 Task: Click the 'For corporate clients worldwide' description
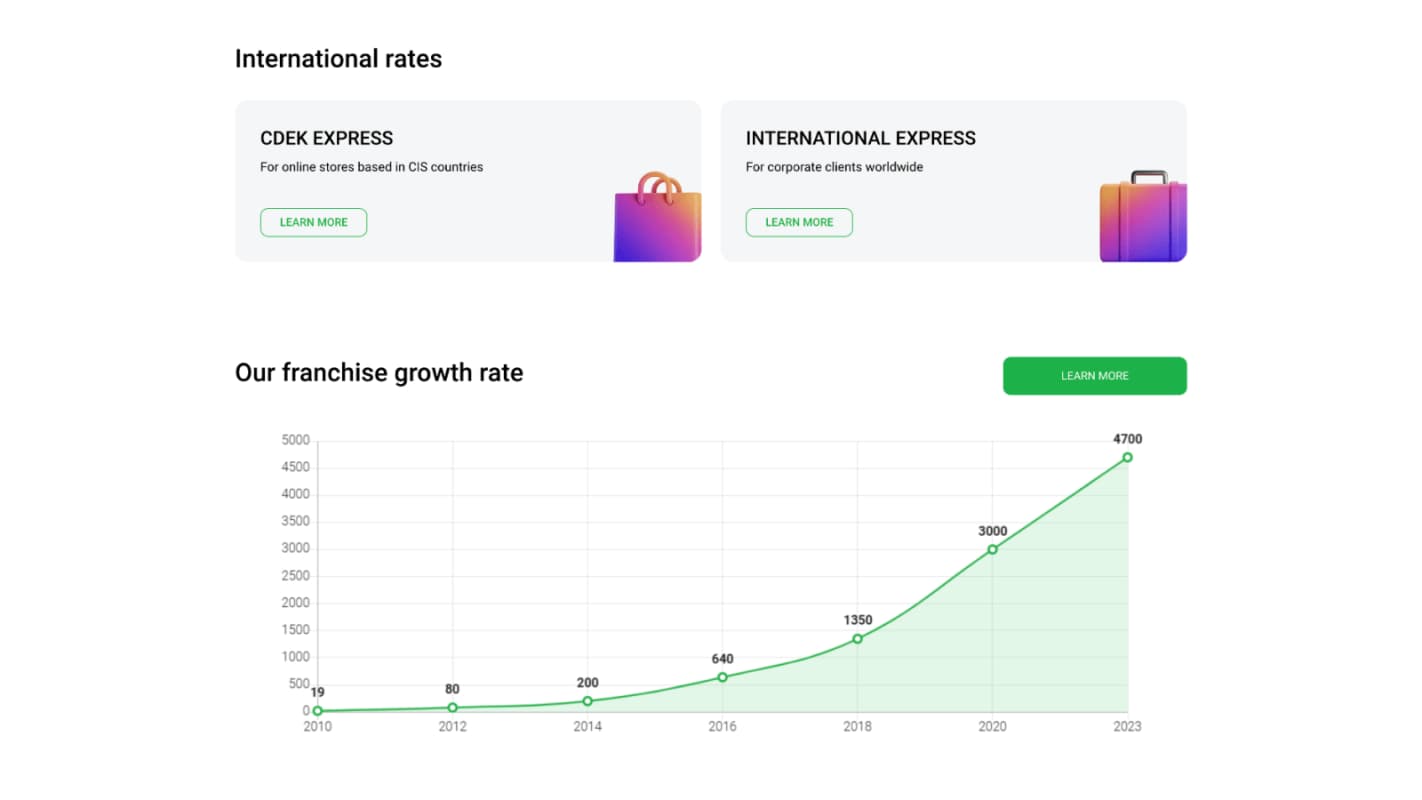[834, 167]
